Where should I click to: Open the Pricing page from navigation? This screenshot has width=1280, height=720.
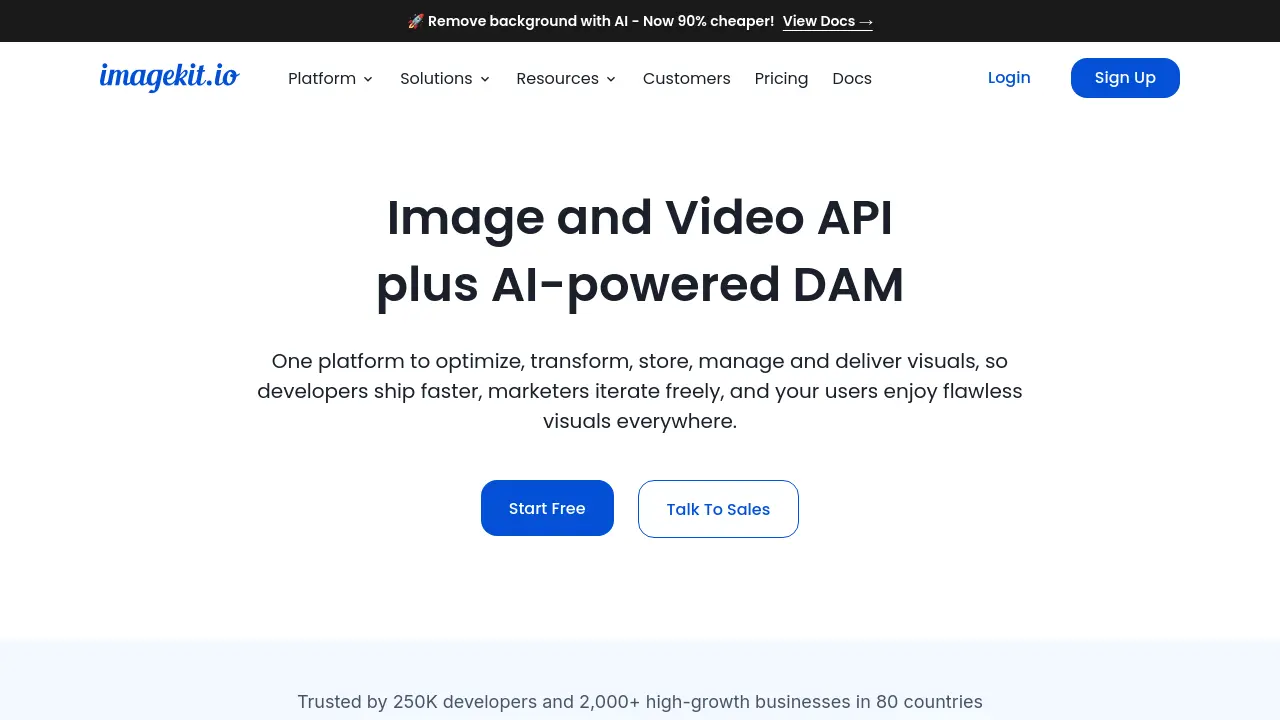(781, 78)
